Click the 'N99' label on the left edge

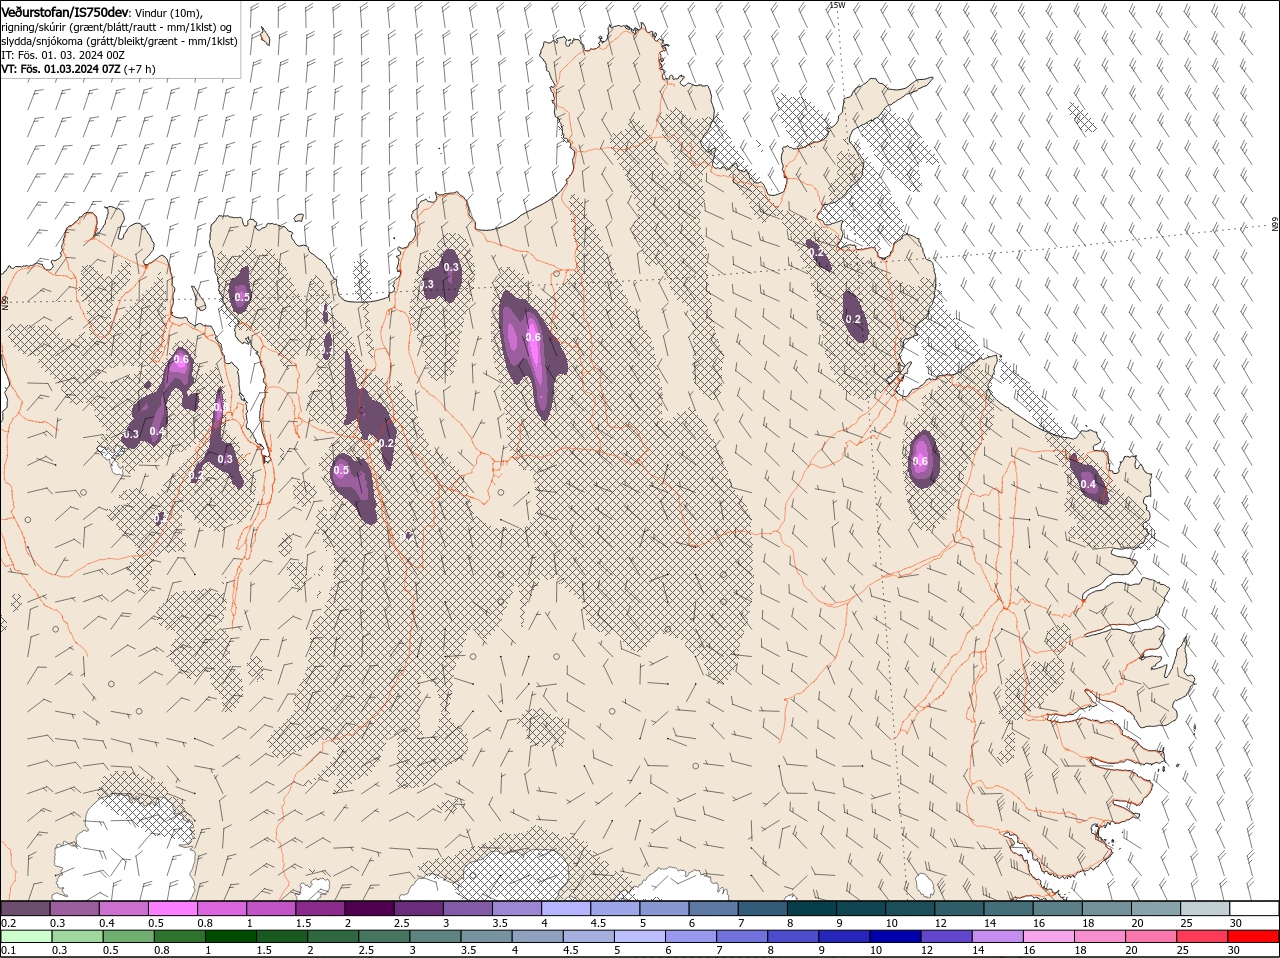(5, 301)
